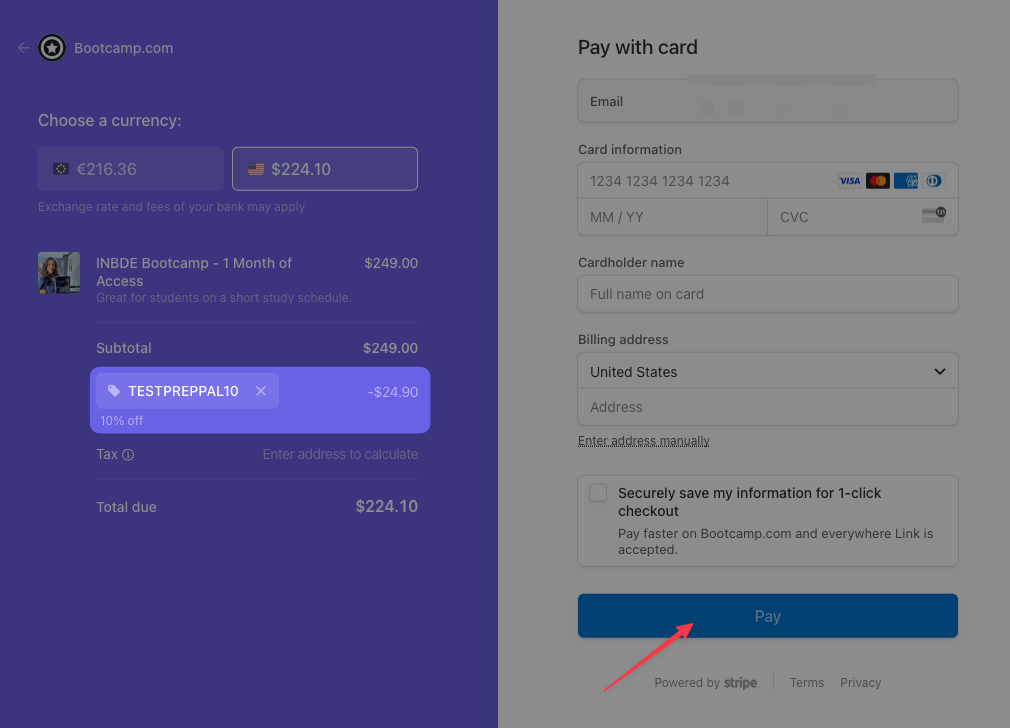
Task: Open the Terms link
Action: pyautogui.click(x=807, y=683)
